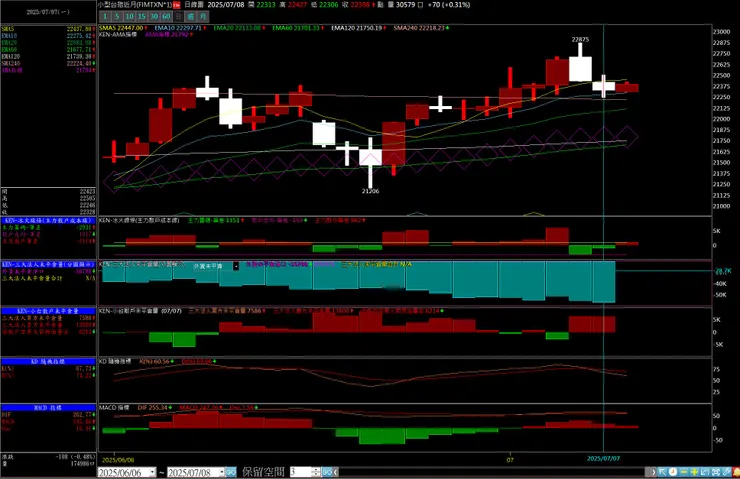
Task: Click the 保留空間 value field showing 3
Action: coord(300,472)
